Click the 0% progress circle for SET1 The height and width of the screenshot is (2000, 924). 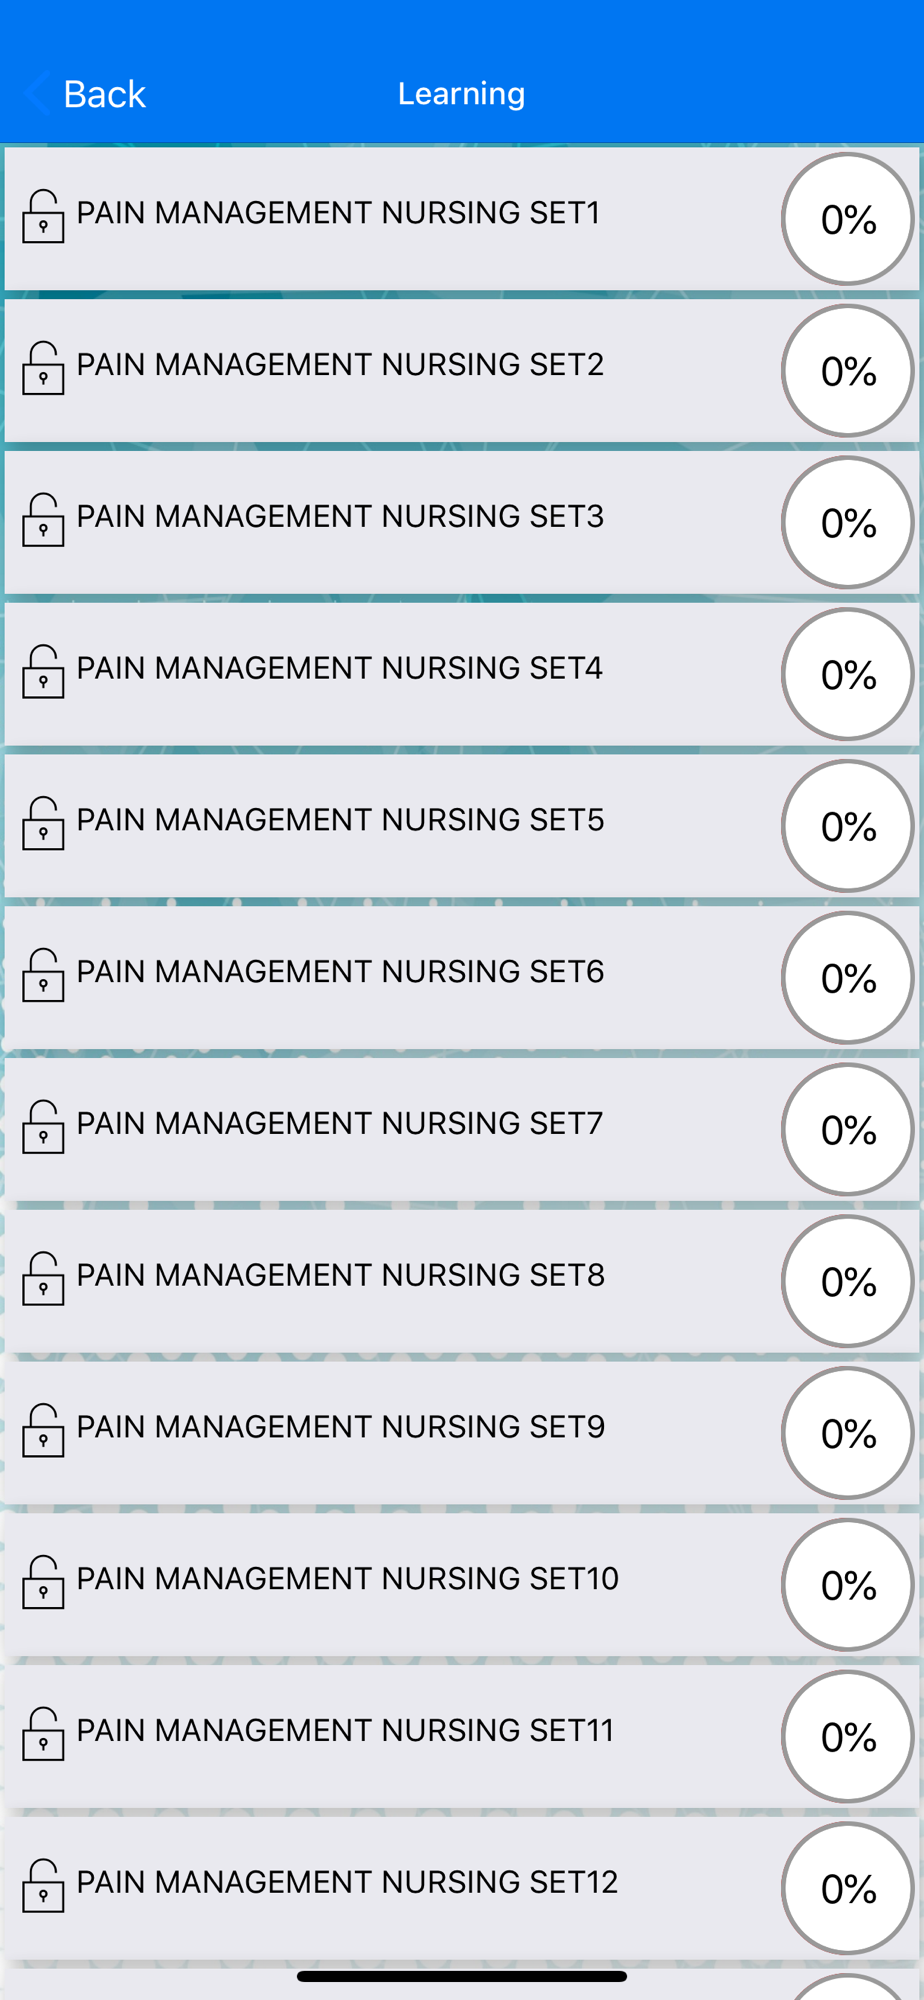coord(847,219)
